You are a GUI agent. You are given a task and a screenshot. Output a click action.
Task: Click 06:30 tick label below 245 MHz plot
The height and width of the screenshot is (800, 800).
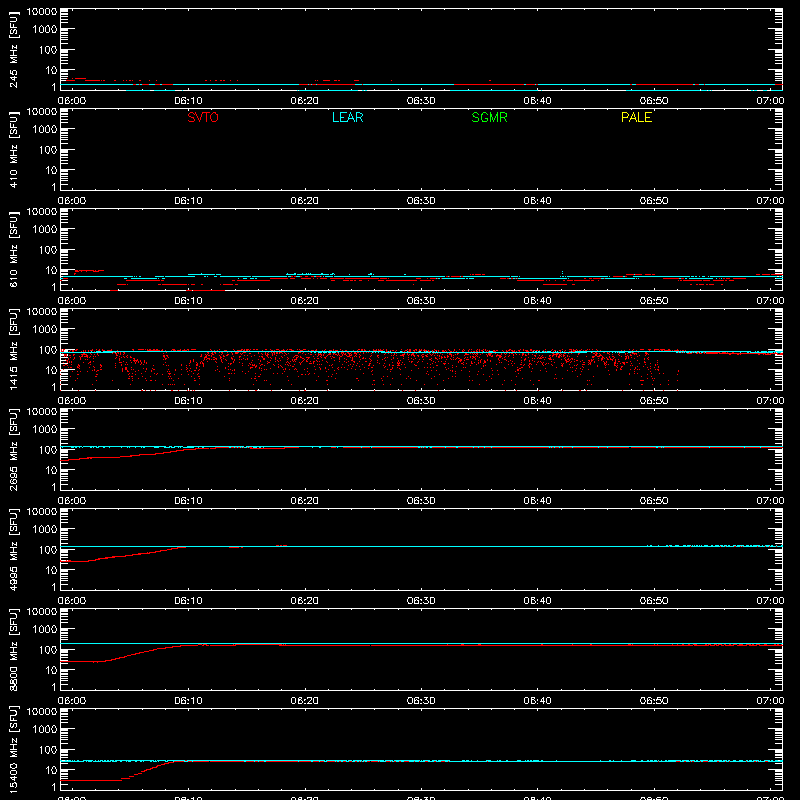pyautogui.click(x=421, y=101)
